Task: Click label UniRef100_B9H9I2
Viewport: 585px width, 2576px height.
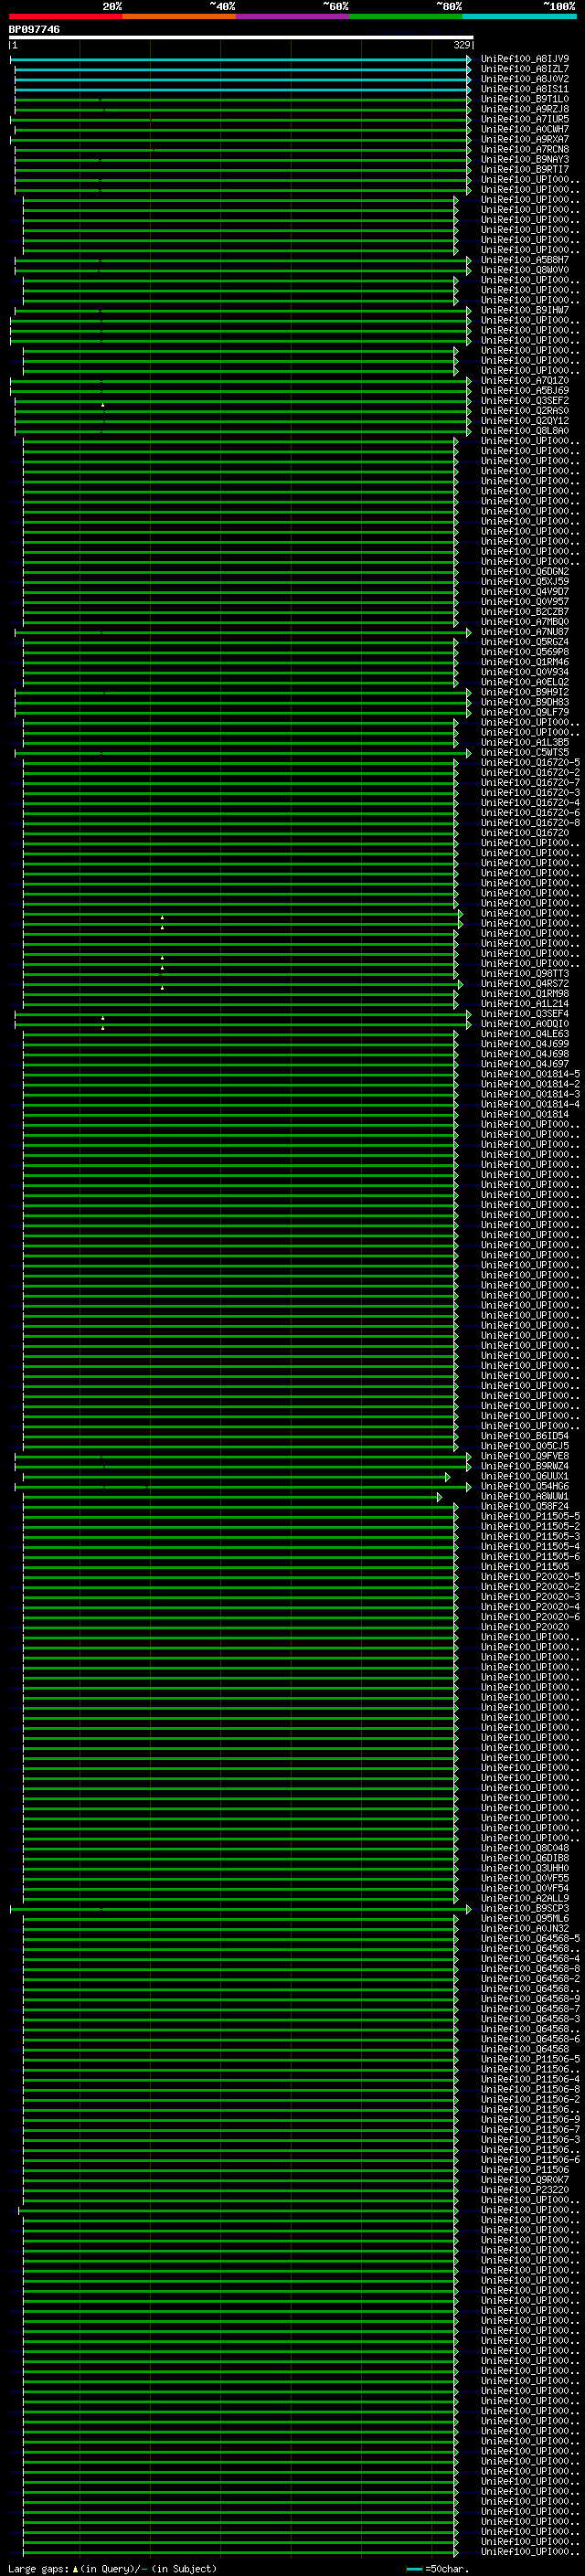Action: tap(525, 692)
